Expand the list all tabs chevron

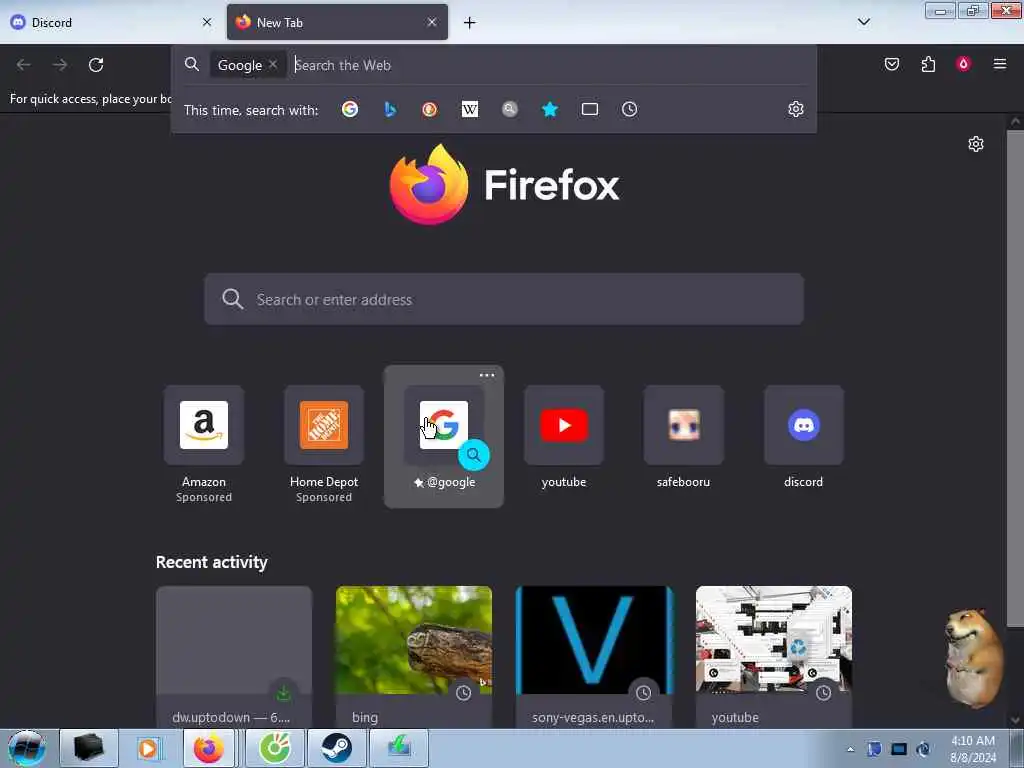click(x=864, y=22)
